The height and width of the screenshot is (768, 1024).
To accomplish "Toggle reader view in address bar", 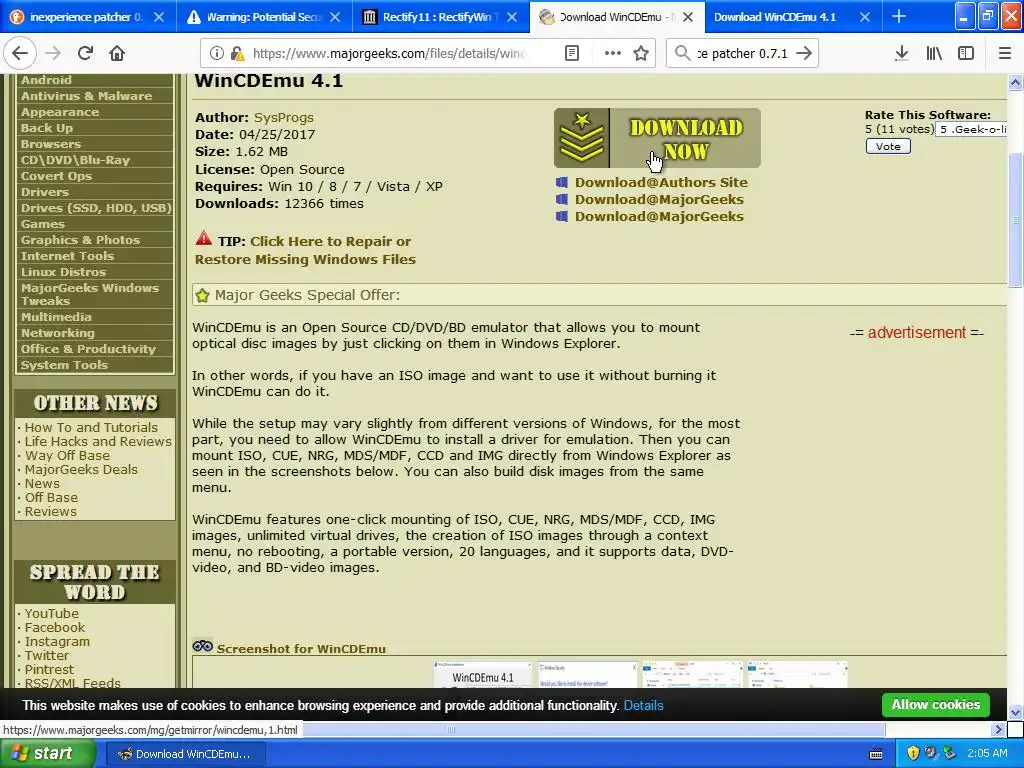I will click(x=571, y=53).
